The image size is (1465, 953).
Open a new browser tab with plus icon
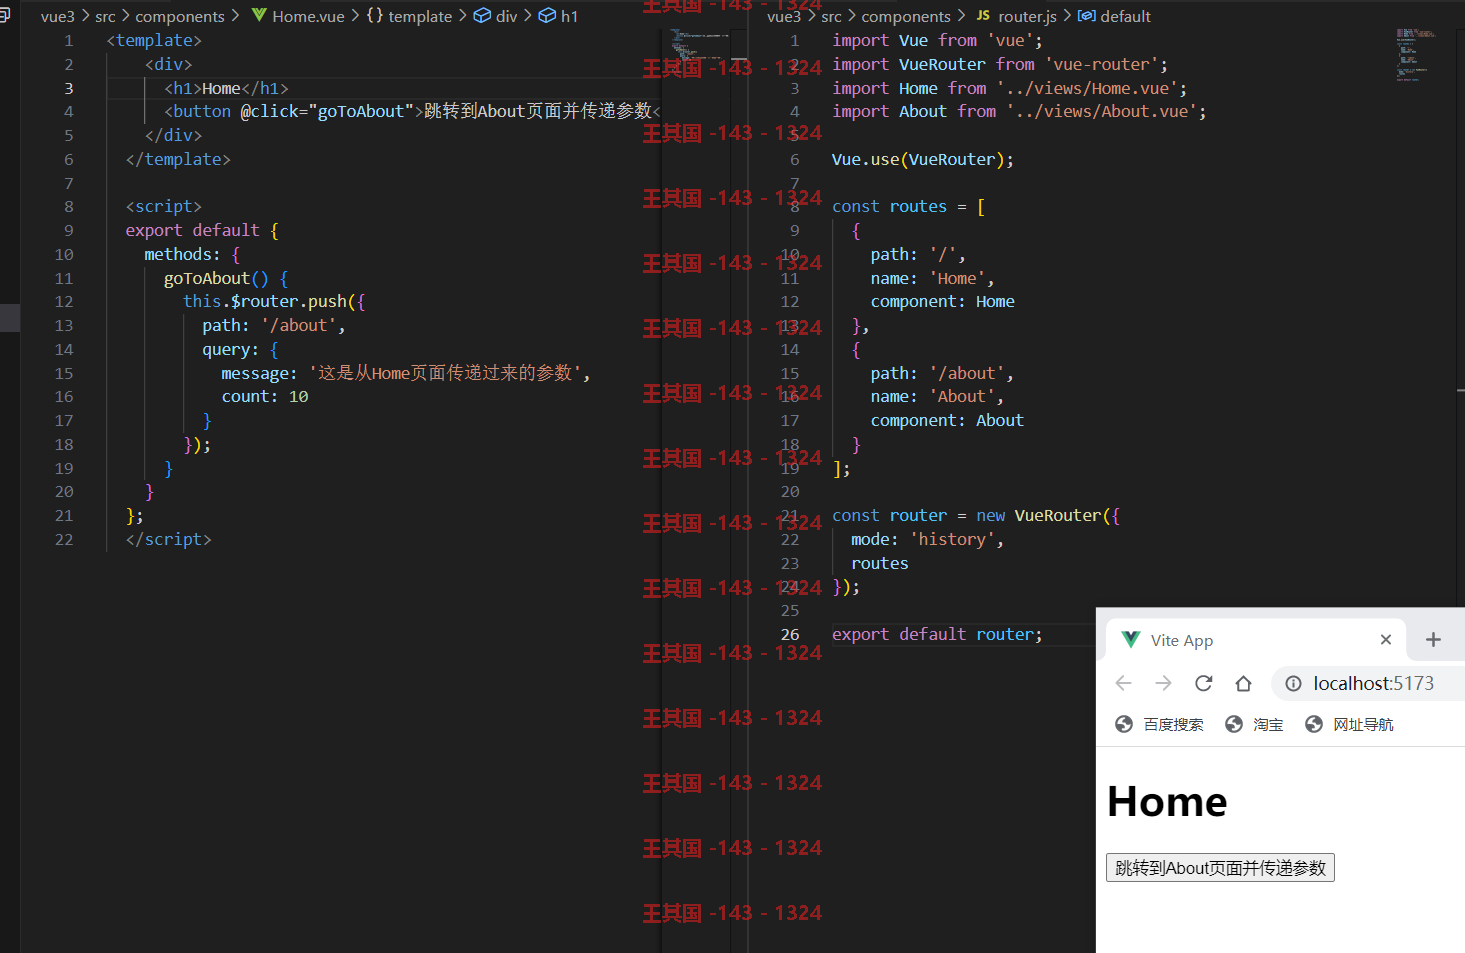(1433, 640)
